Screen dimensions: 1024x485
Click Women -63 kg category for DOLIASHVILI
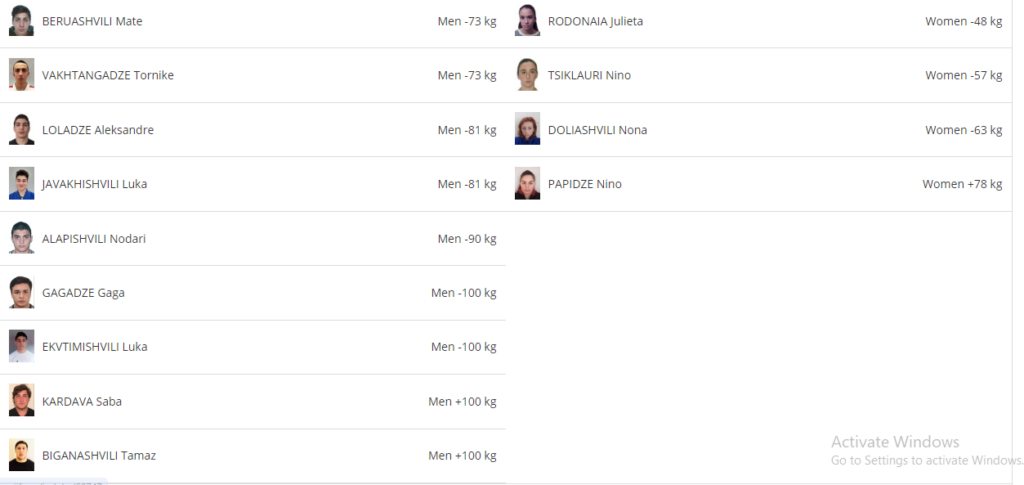tap(963, 130)
